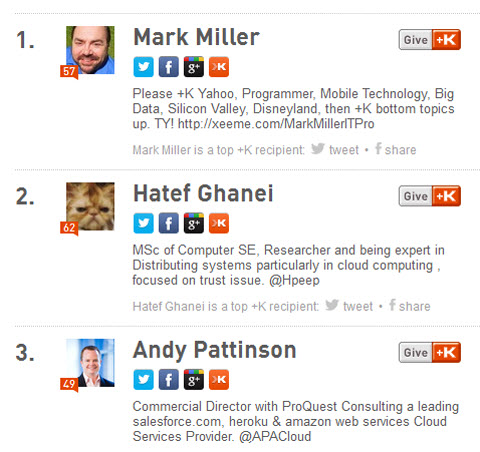
Task: Tweet that Mark Miller is top recipient
Action: (335, 149)
